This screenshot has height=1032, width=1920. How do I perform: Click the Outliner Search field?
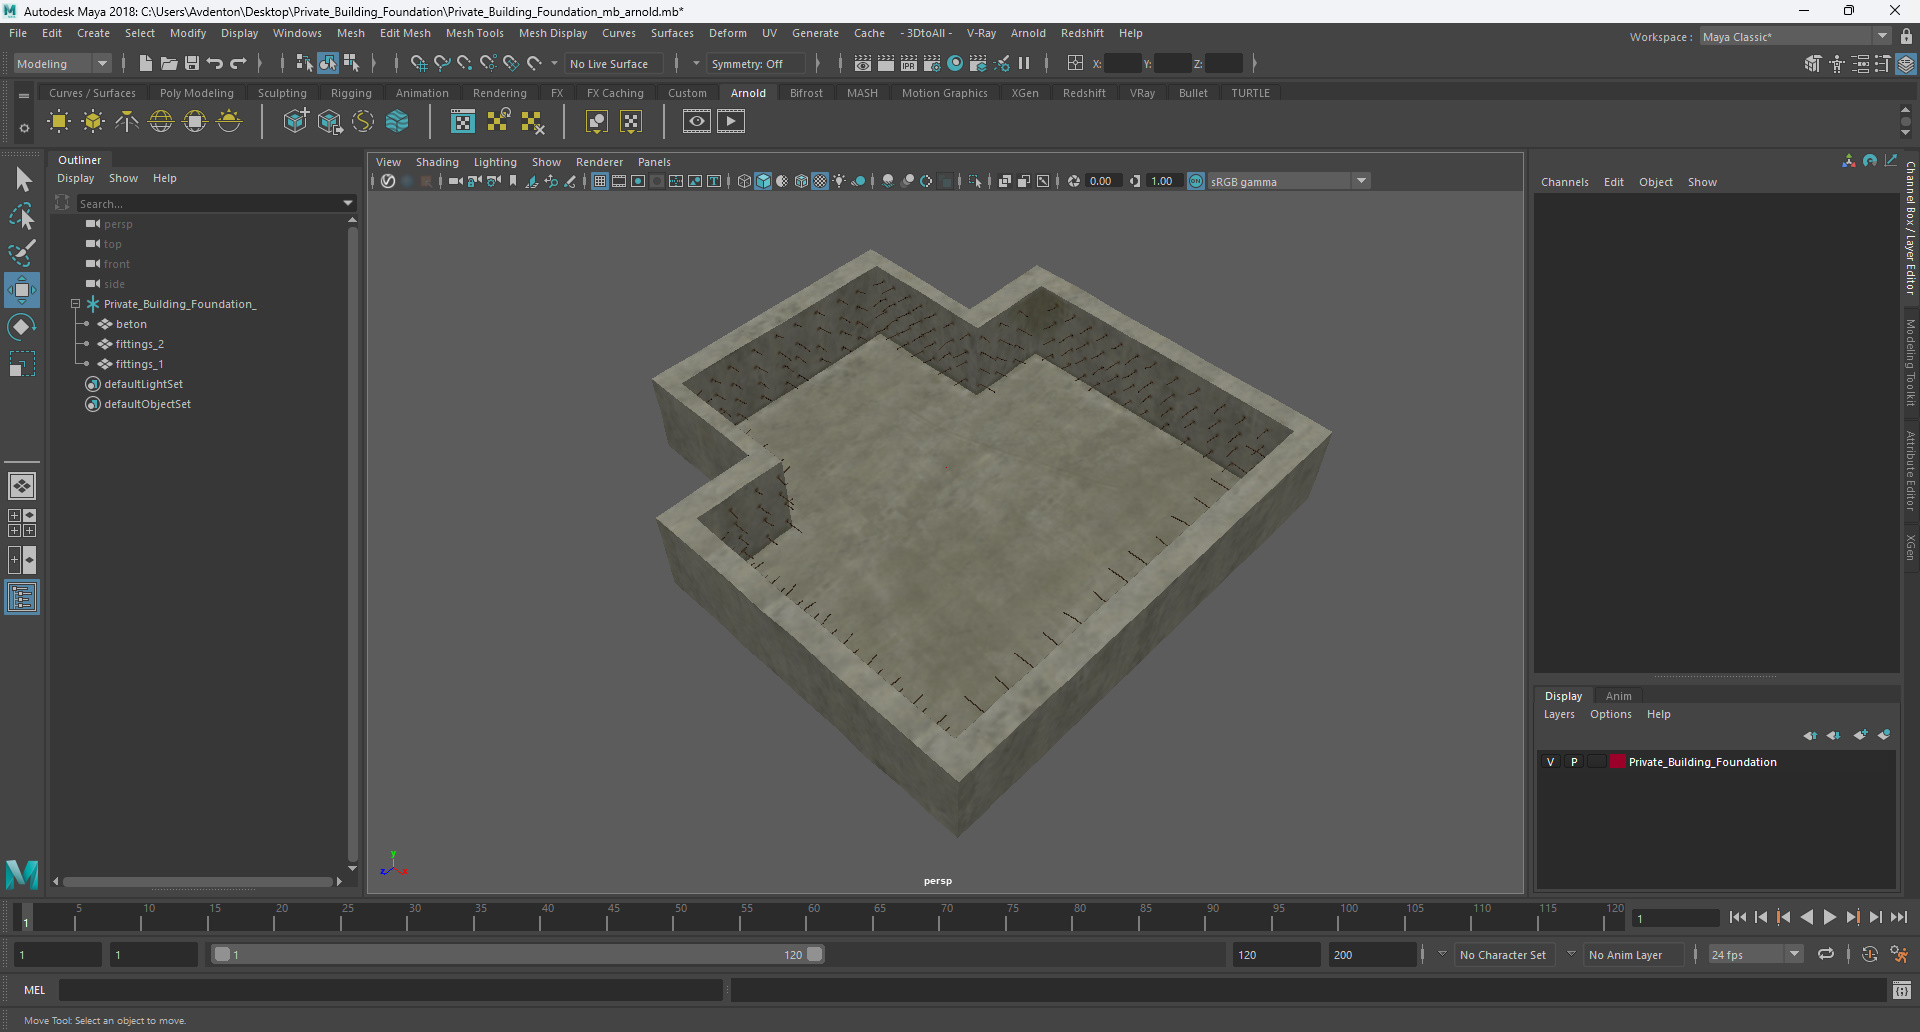tap(208, 203)
